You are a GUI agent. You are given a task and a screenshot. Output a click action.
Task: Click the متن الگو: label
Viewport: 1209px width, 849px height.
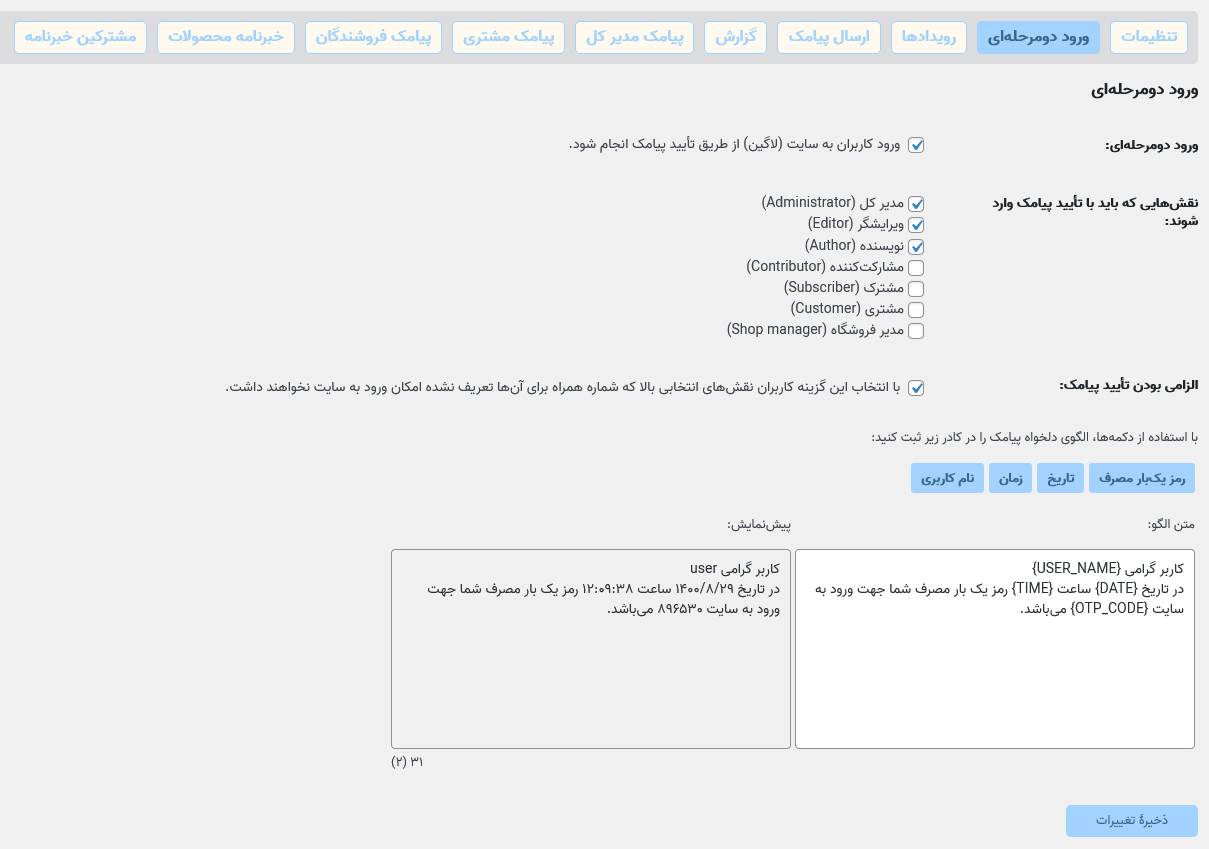pyautogui.click(x=1171, y=524)
